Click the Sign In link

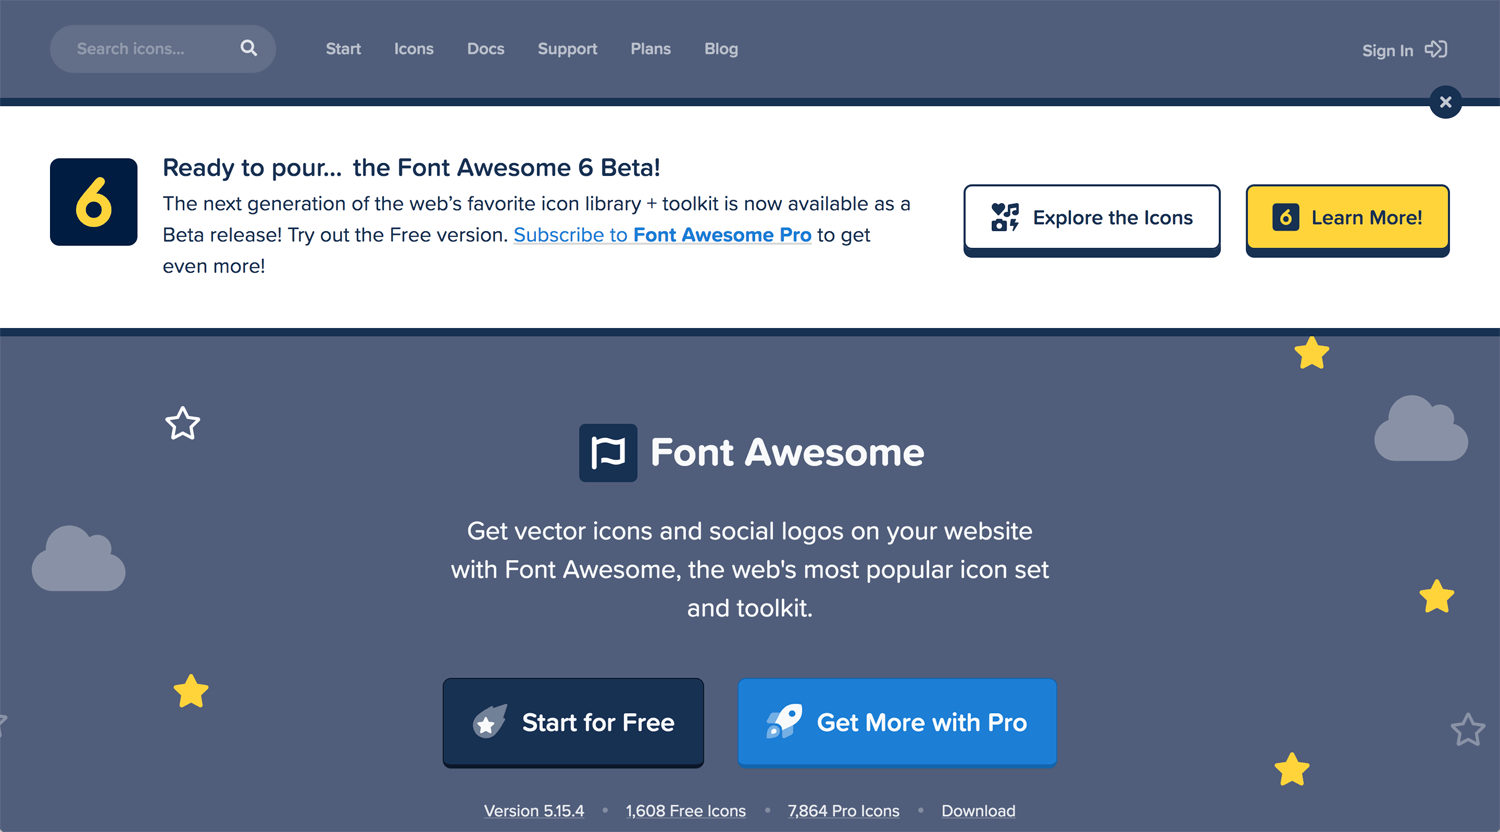pos(1388,50)
